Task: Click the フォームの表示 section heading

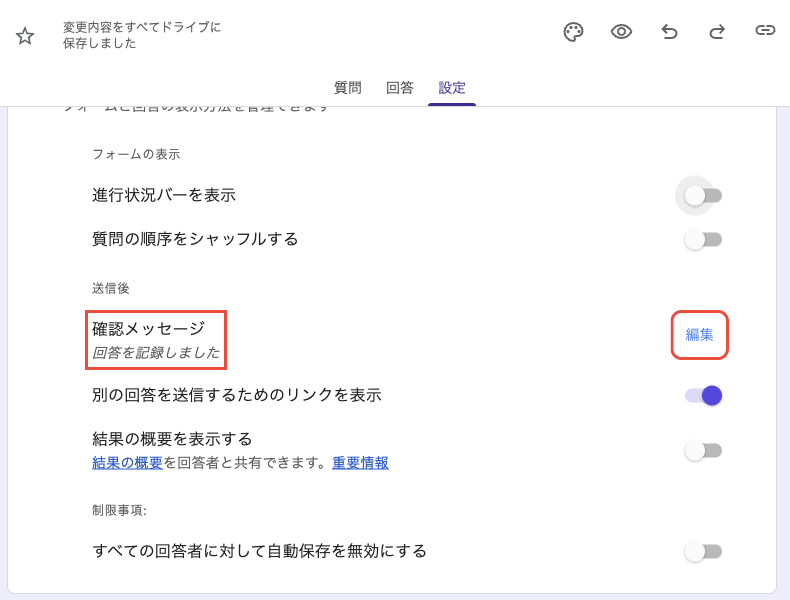Action: [x=136, y=154]
